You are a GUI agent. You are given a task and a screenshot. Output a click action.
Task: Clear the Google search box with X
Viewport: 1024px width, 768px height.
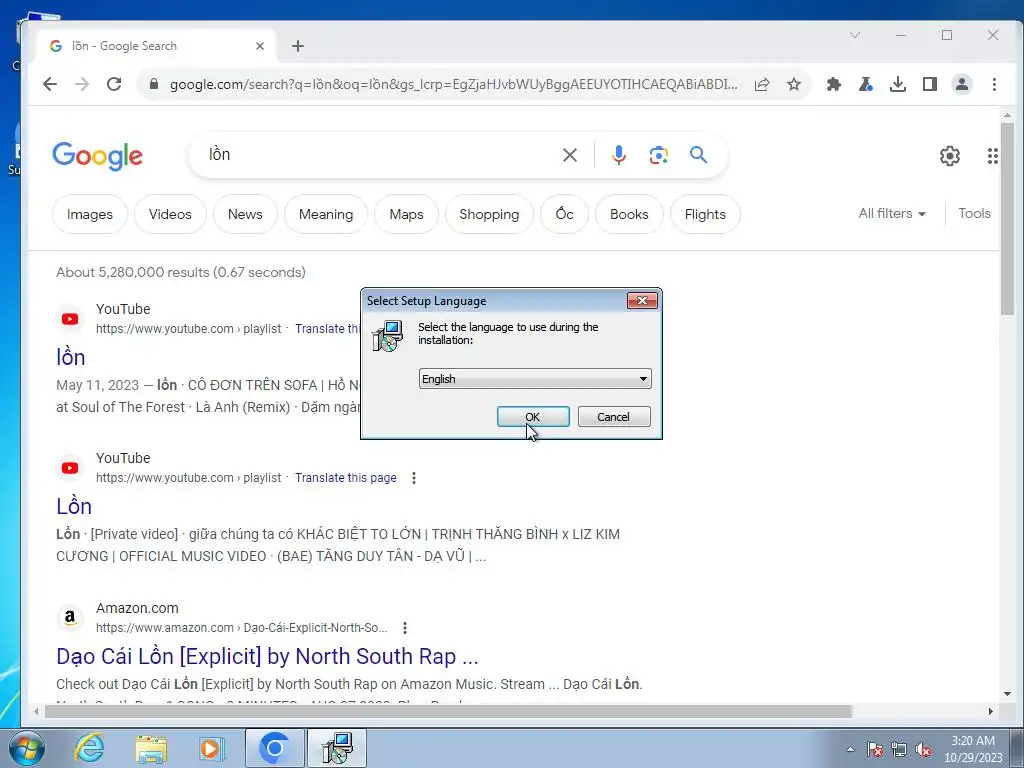[x=569, y=155]
